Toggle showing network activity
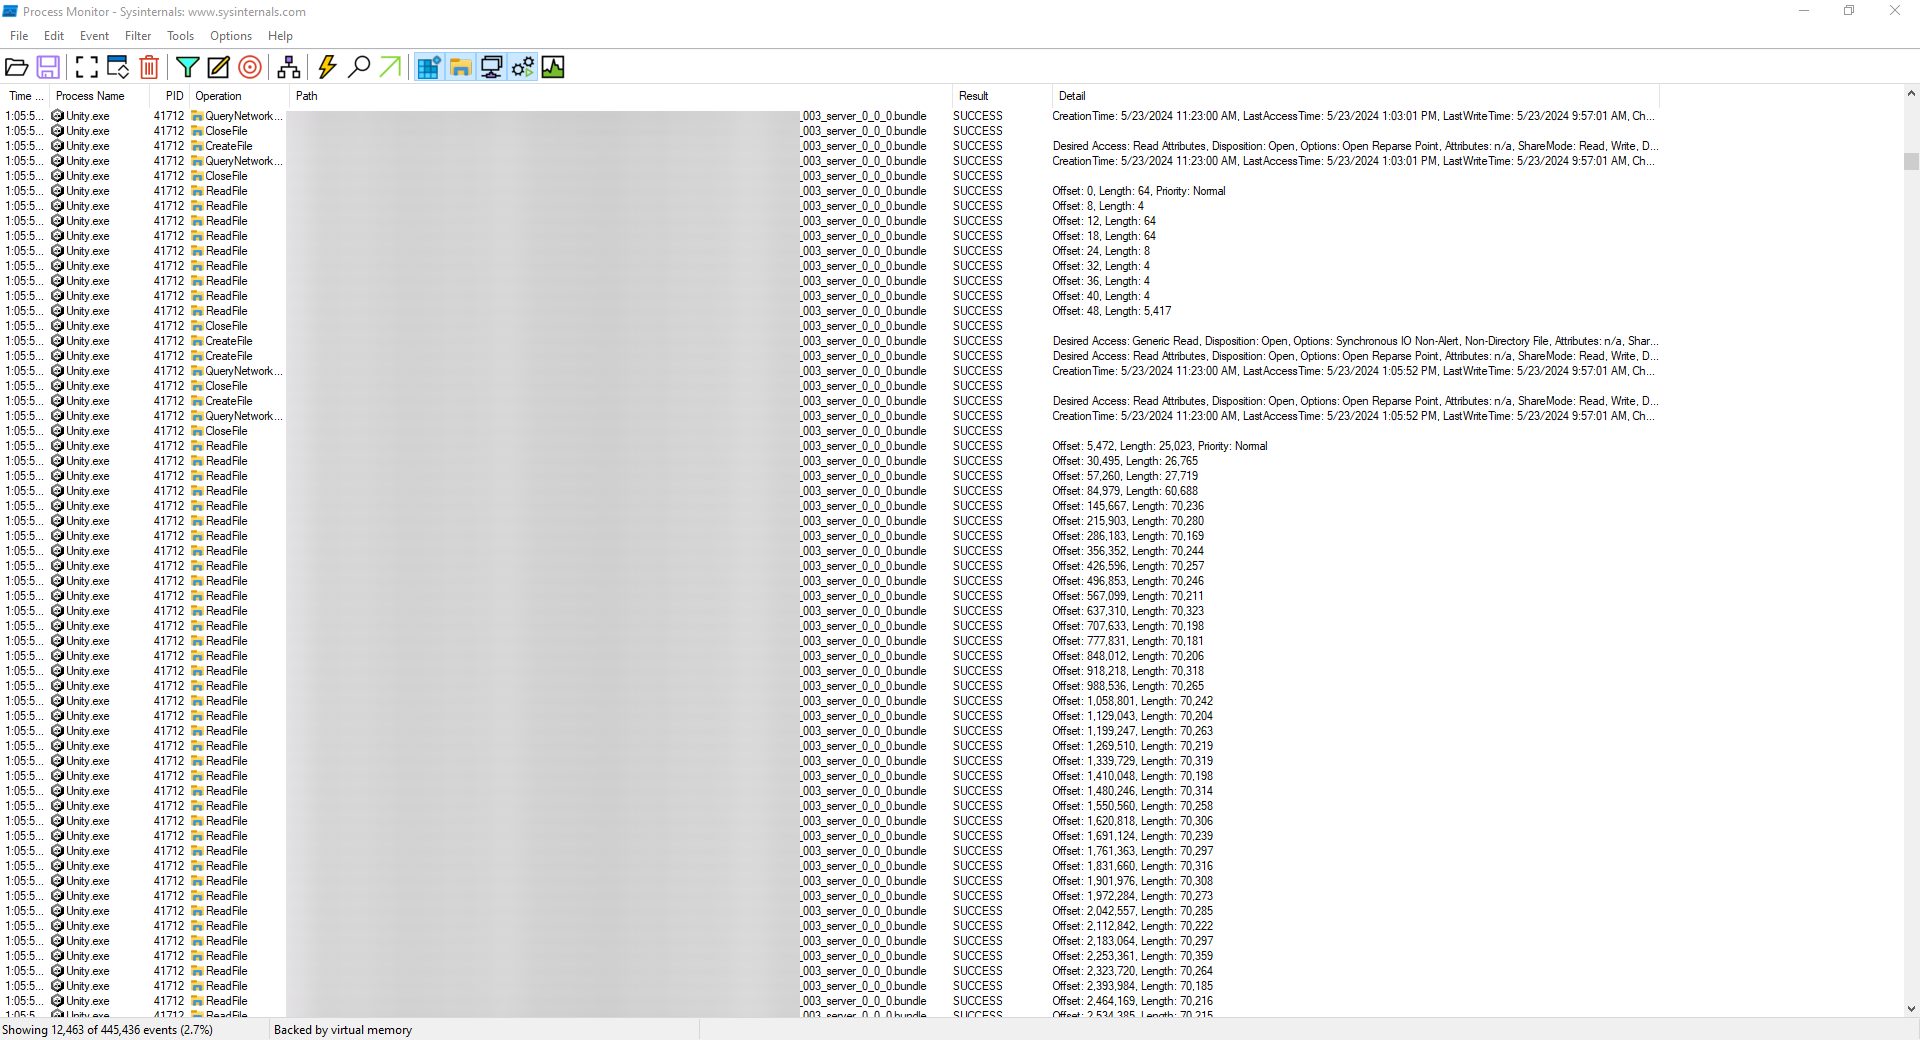The width and height of the screenshot is (1920, 1040). pyautogui.click(x=491, y=67)
